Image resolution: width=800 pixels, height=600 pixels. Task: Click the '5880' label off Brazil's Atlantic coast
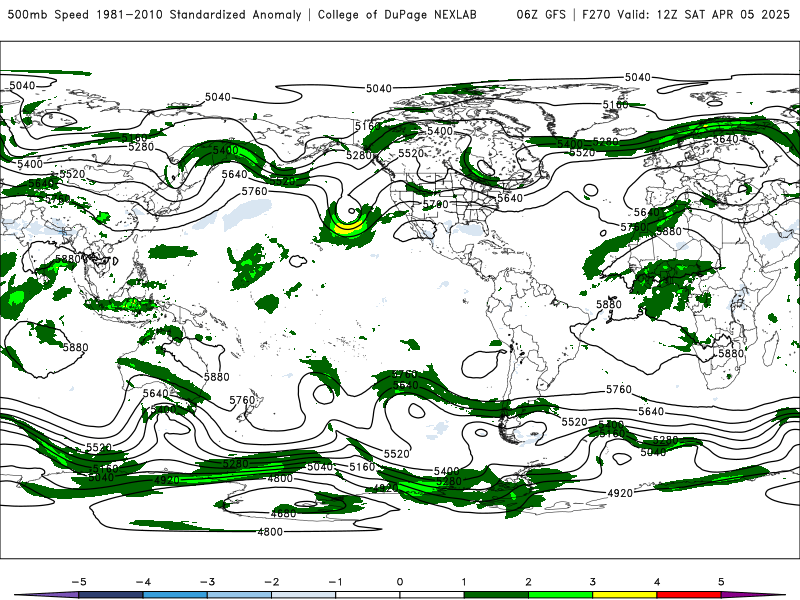(x=609, y=305)
